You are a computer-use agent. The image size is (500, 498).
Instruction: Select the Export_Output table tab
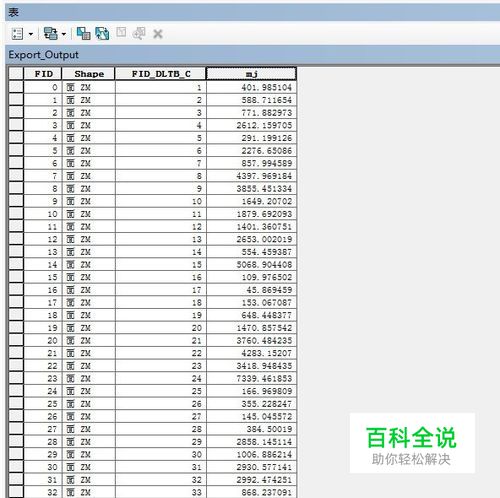click(43, 55)
